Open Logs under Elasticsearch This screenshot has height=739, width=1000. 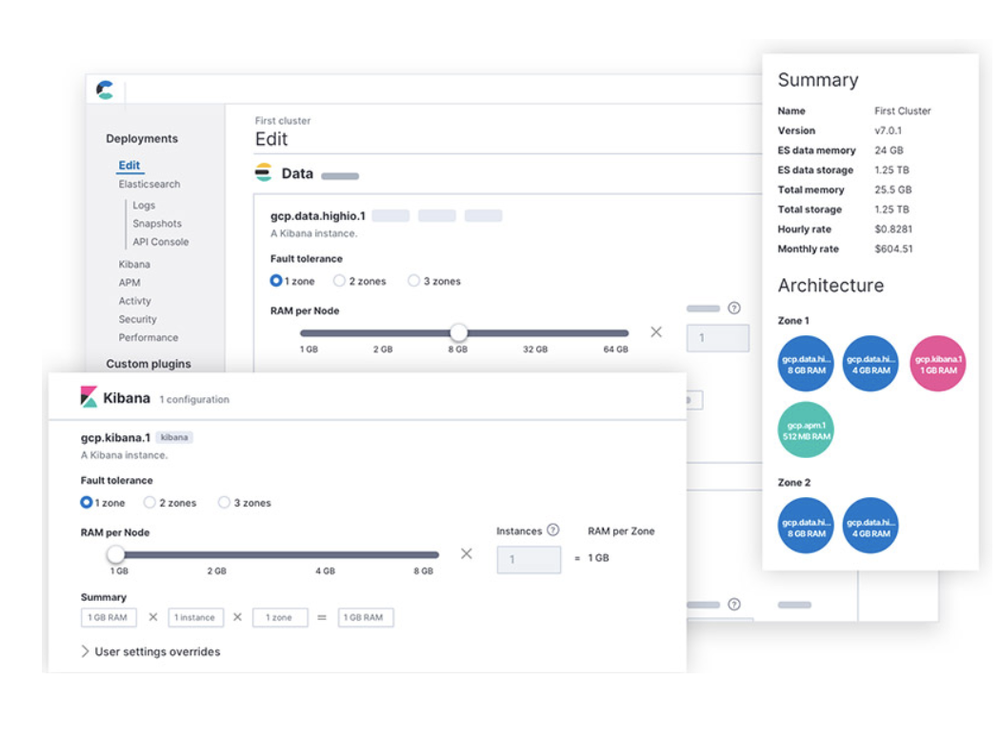click(x=143, y=205)
